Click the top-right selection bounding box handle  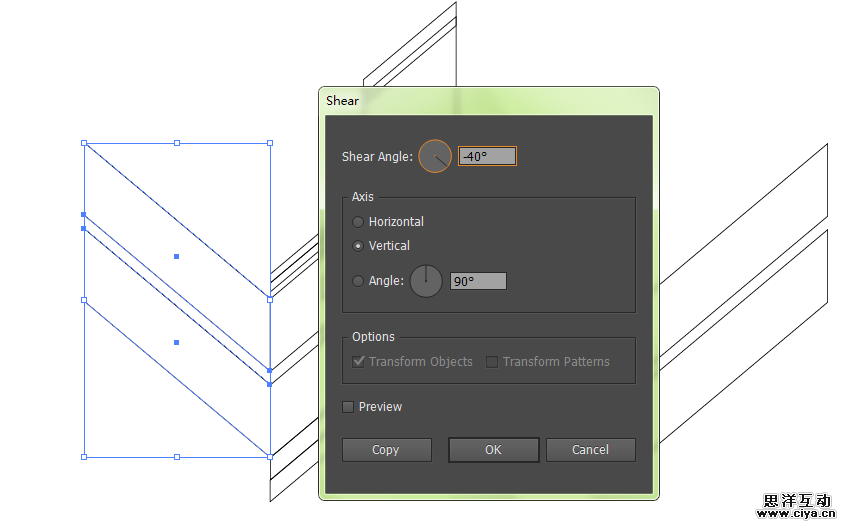pos(270,143)
